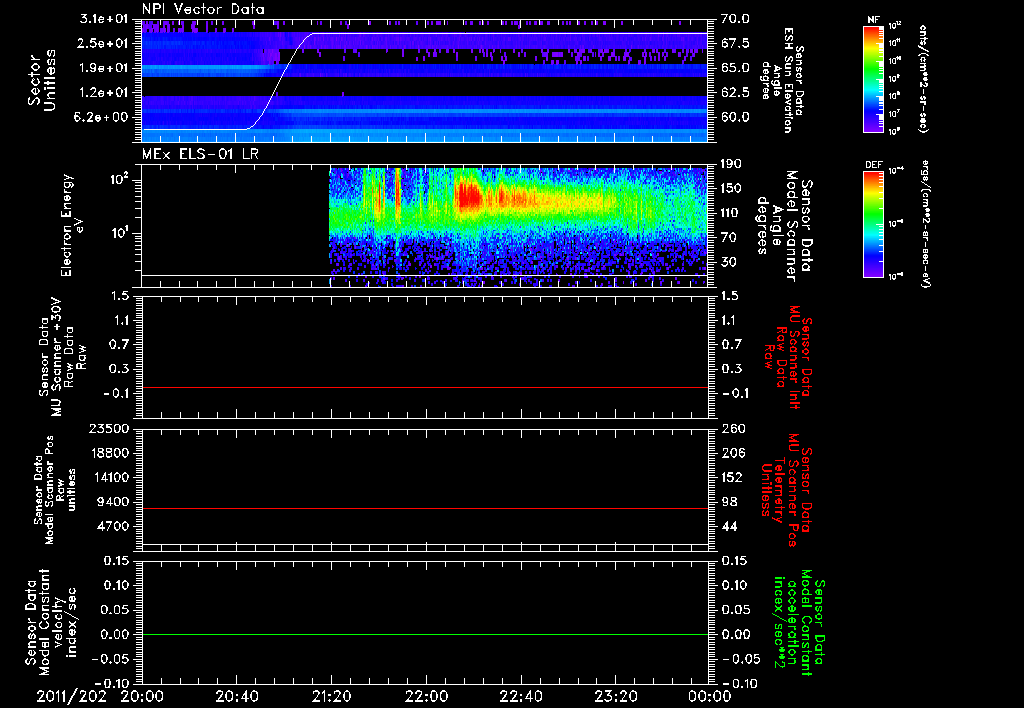
Task: Click the NF flux color bar
Action: tap(873, 78)
